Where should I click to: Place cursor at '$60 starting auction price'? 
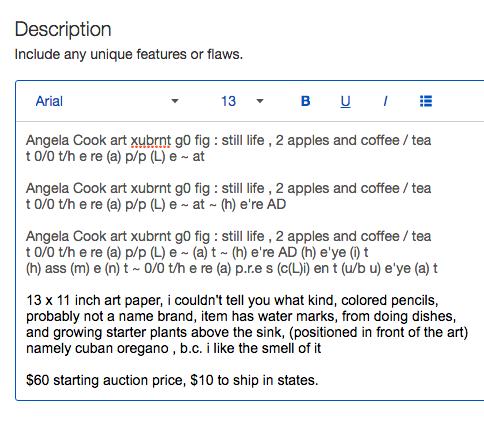click(x=105, y=380)
